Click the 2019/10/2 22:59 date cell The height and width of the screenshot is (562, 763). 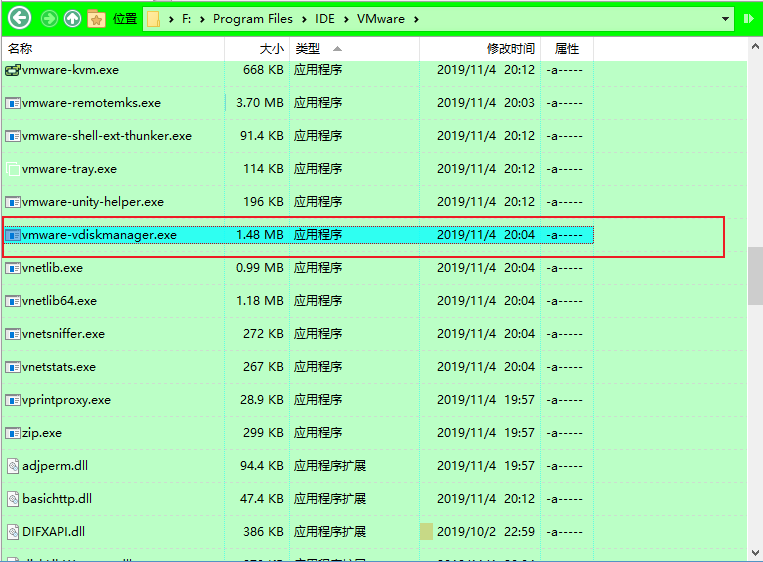point(486,532)
